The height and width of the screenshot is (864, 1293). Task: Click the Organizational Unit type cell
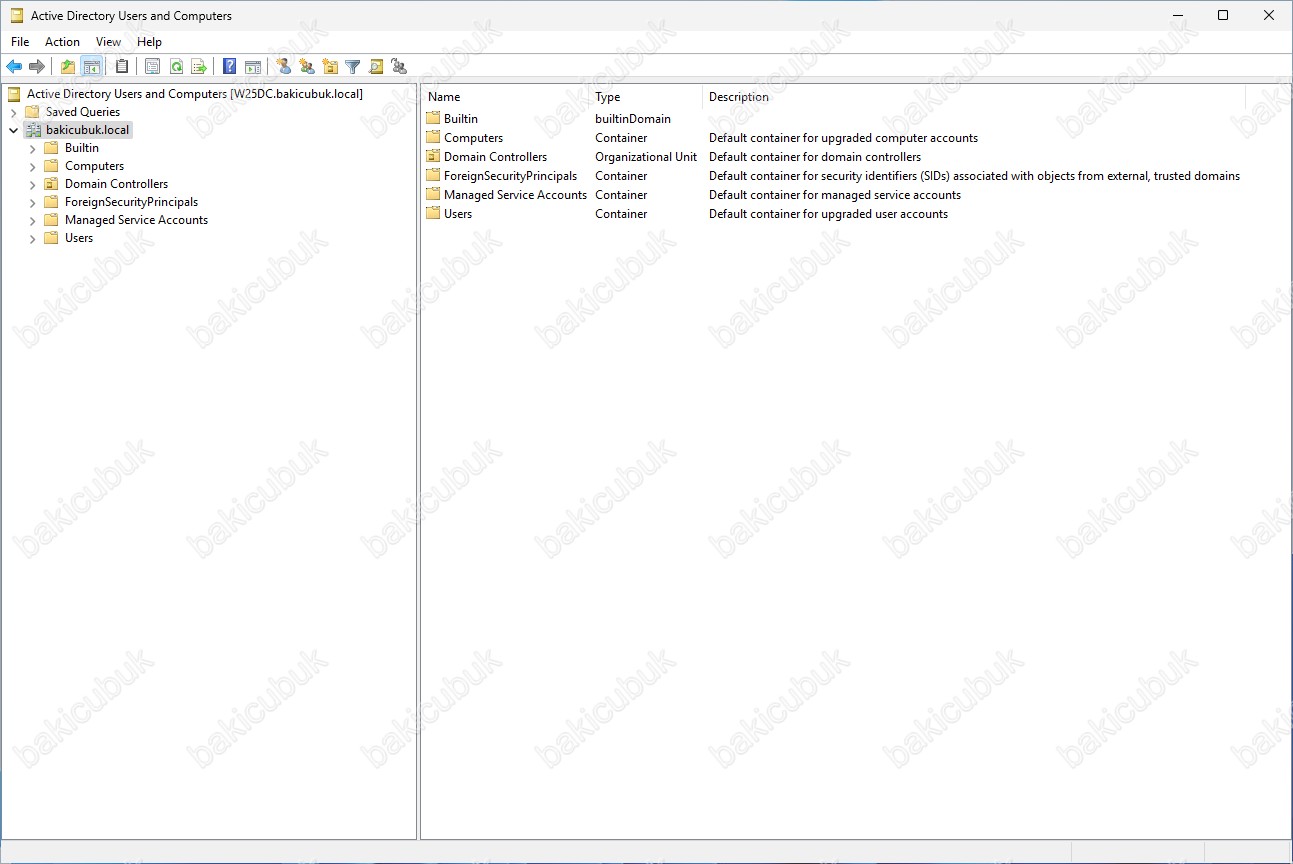tap(646, 157)
